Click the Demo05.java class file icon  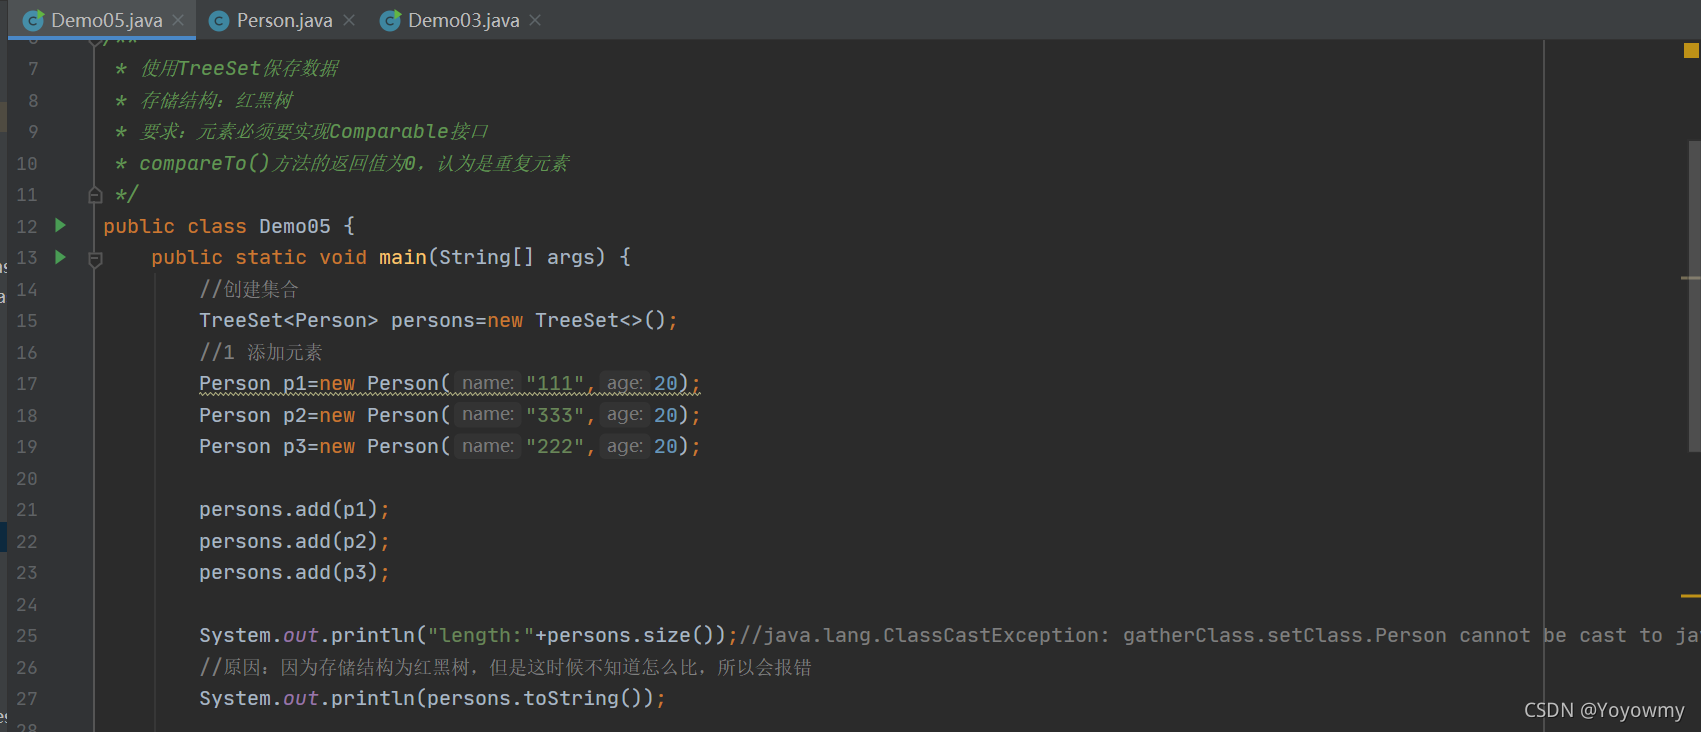tap(33, 20)
